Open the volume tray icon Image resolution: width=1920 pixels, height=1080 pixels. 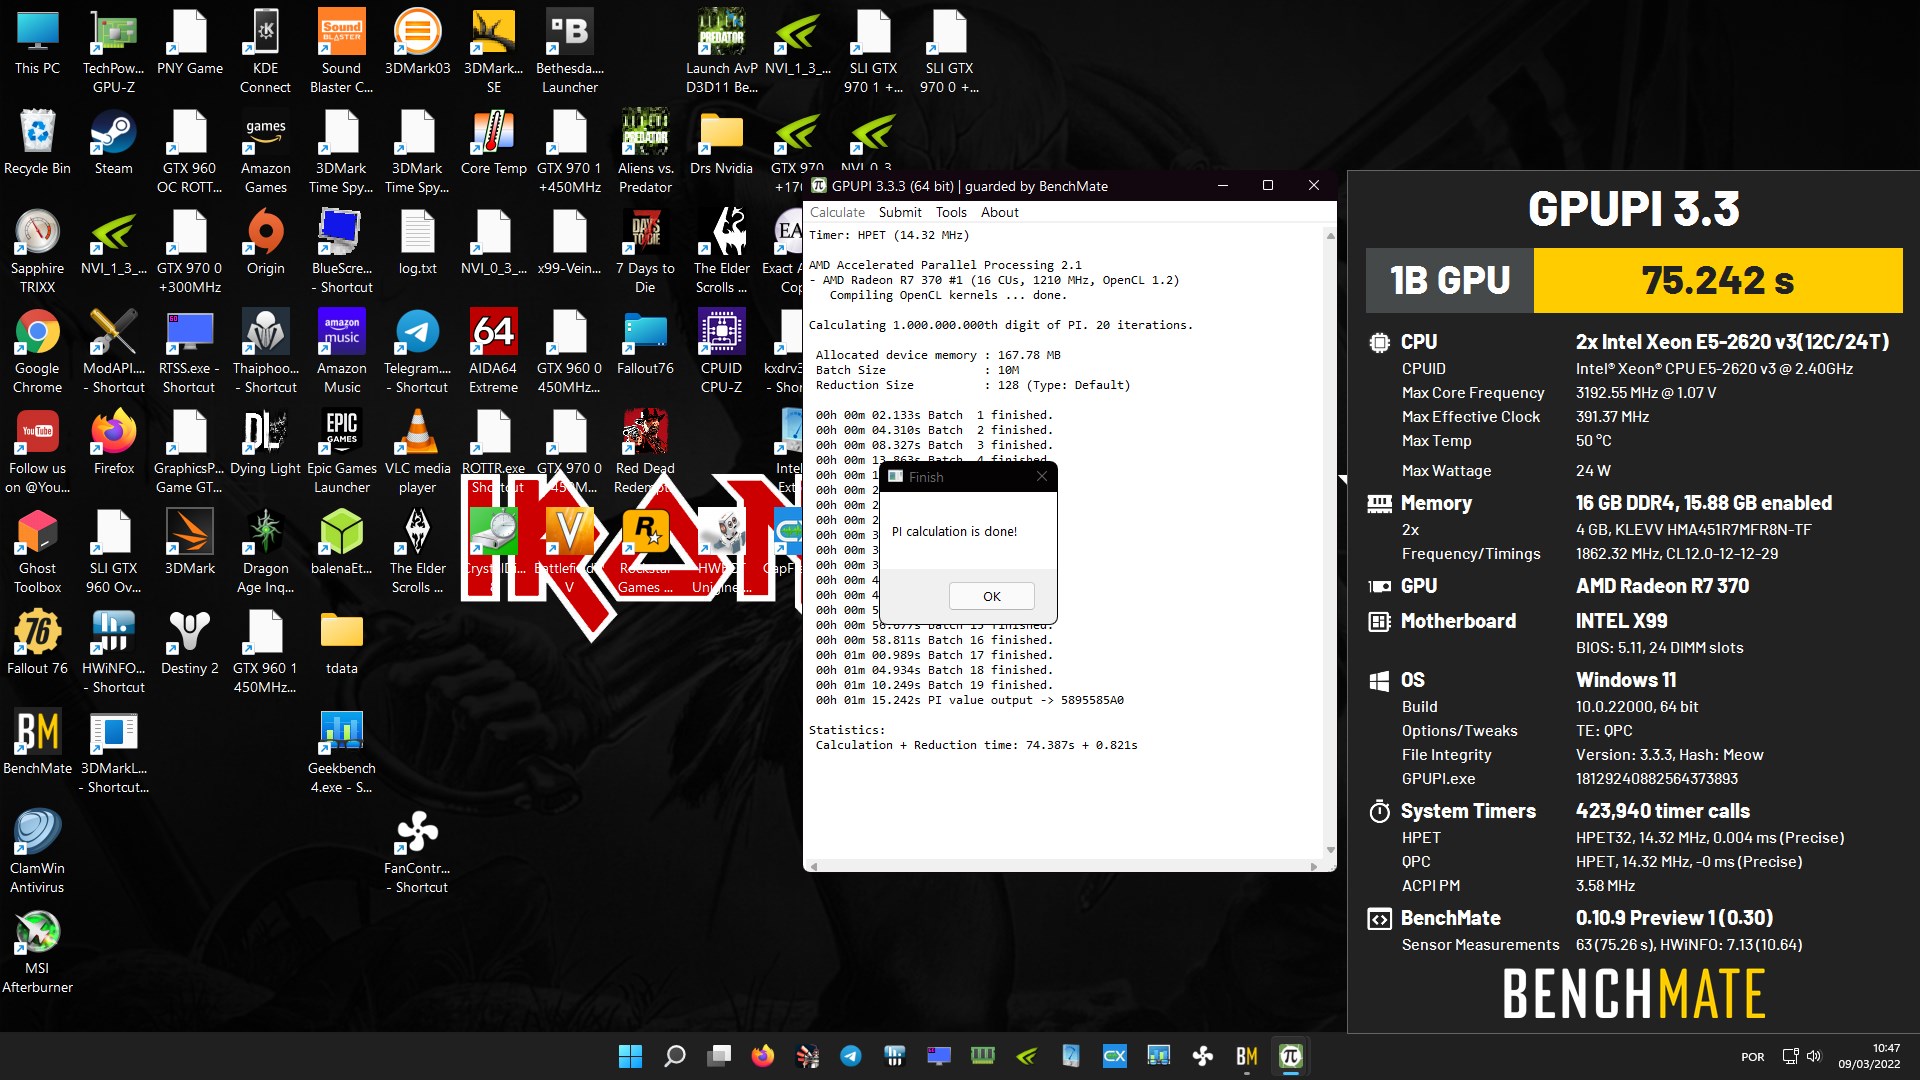[1814, 1056]
